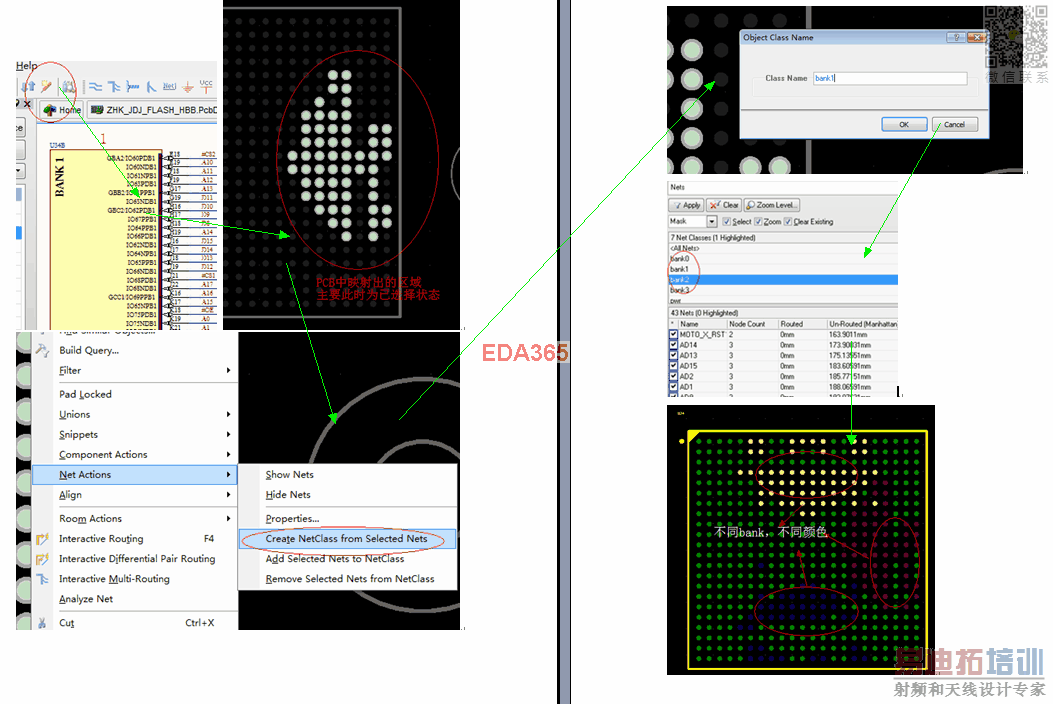Switch to ZHK_JDJ_FLASH_HBB.PcbDoc tab

point(154,109)
